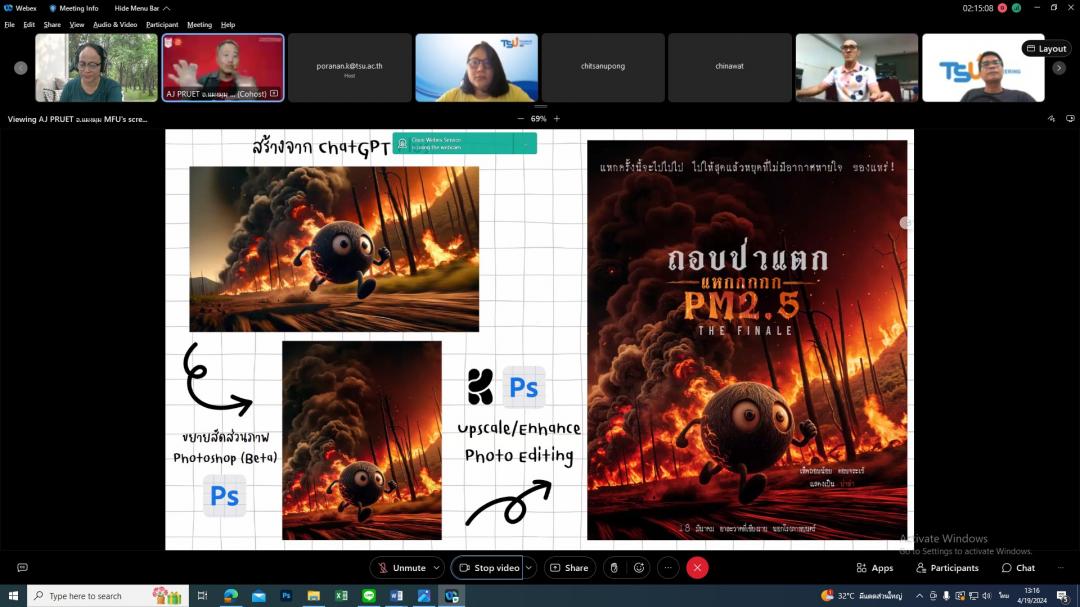Click Unmute microphone button
Viewport: 1080px width, 607px height.
(401, 568)
